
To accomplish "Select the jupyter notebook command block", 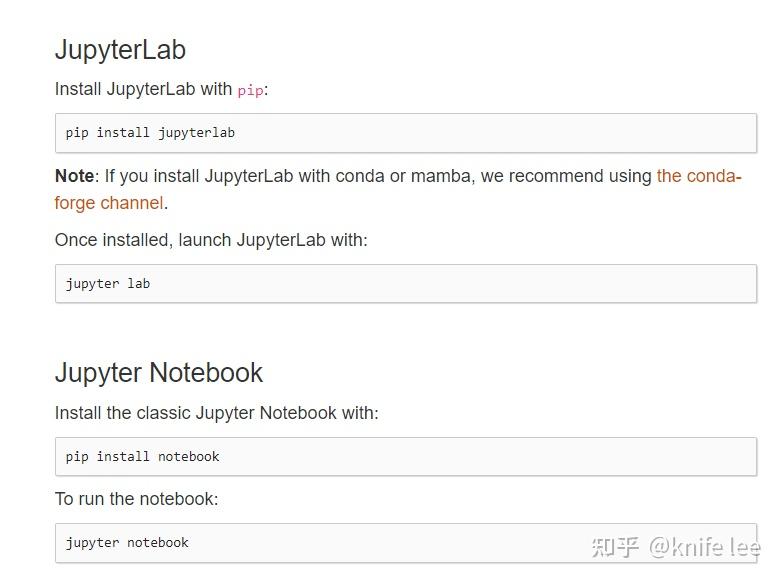I will [x=406, y=543].
